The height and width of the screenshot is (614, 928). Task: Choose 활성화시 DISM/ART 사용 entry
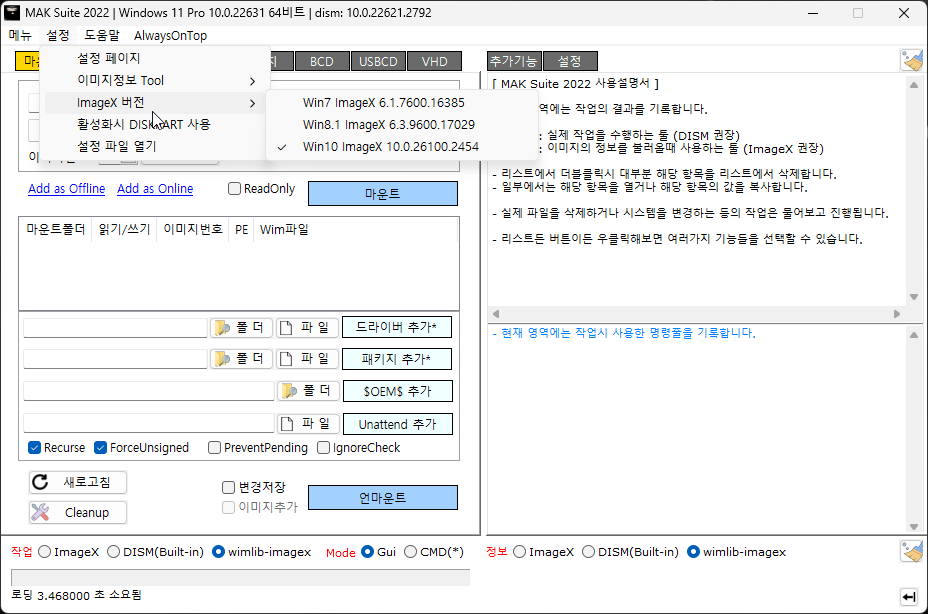(155, 124)
